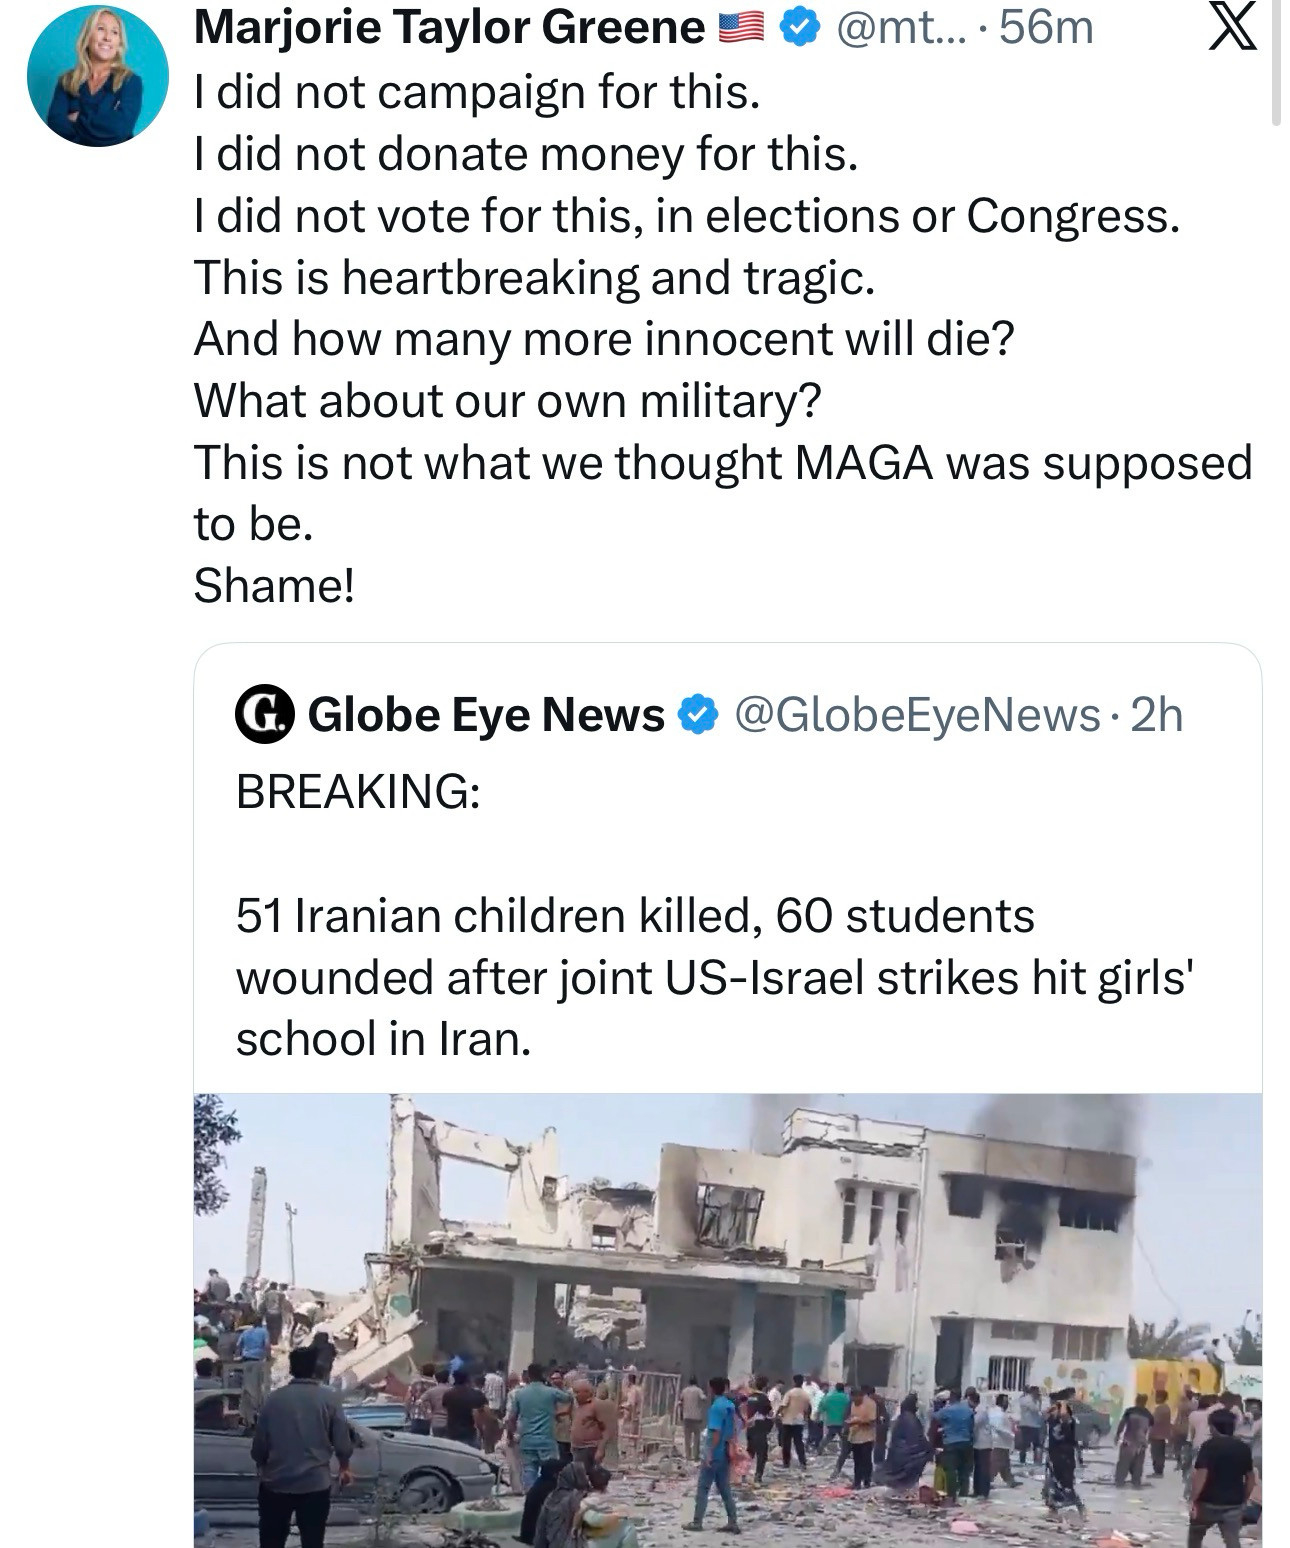
Task: Open the 56m post timestamp
Action: coord(1045,28)
